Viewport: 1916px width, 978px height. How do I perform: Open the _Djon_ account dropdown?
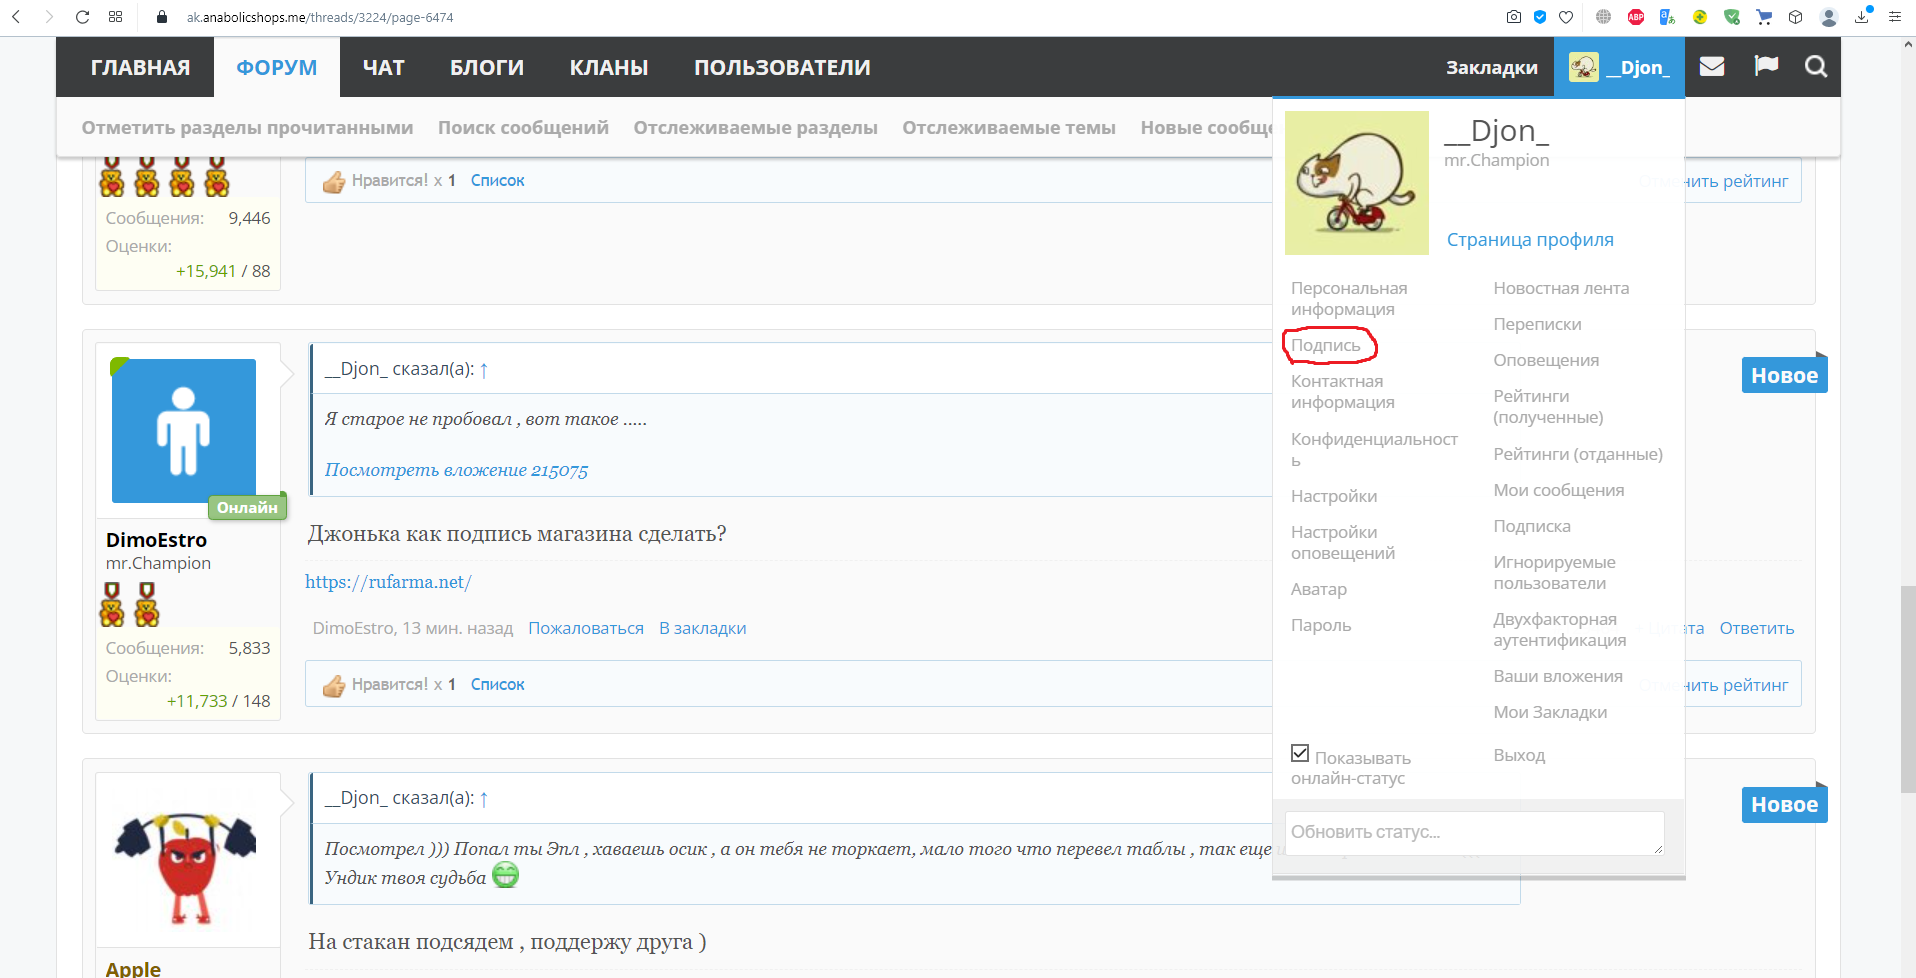click(x=1619, y=67)
